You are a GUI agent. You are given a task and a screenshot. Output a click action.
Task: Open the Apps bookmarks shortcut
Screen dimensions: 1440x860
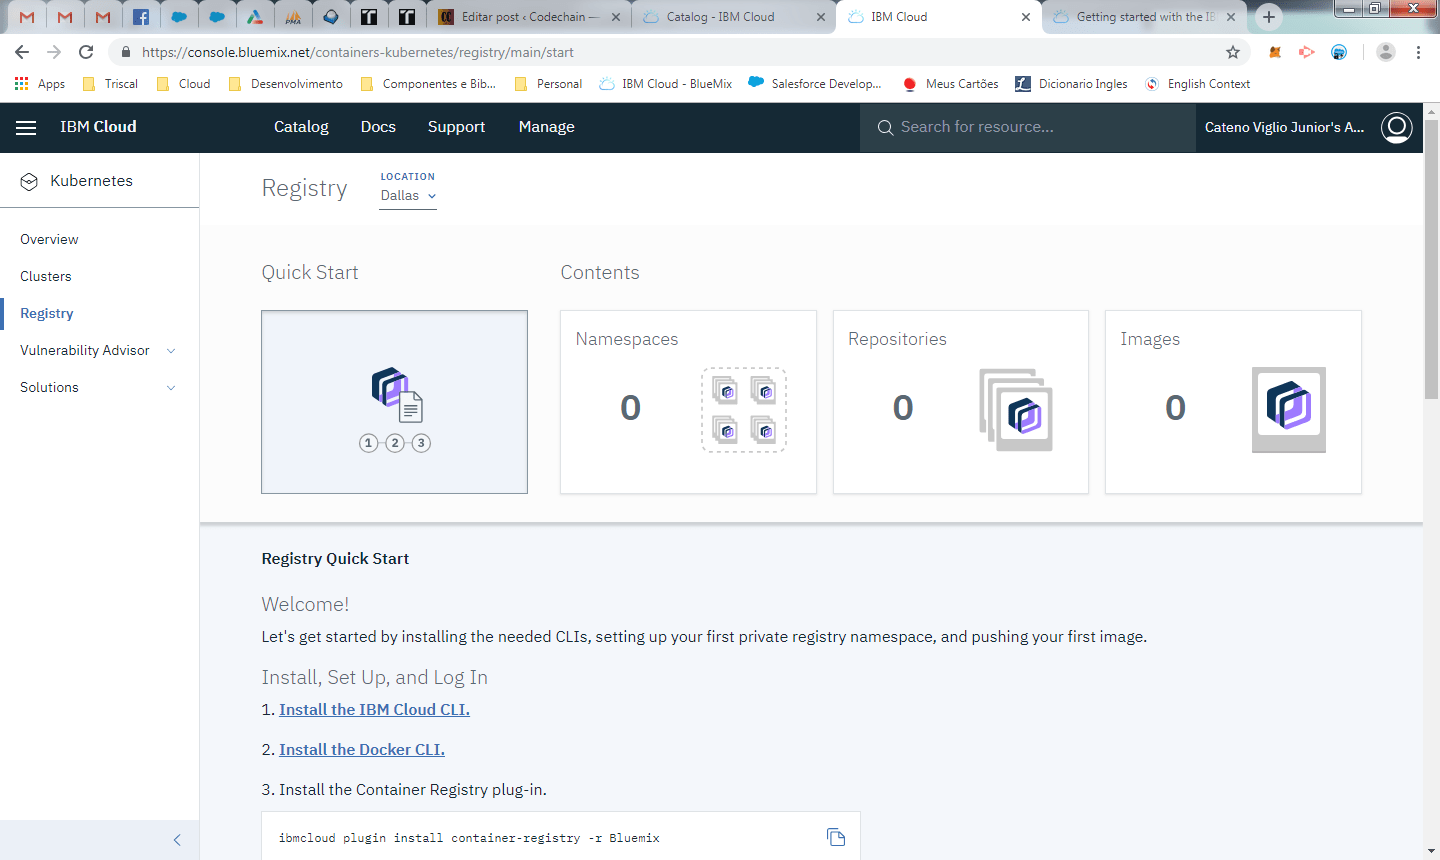coord(40,84)
